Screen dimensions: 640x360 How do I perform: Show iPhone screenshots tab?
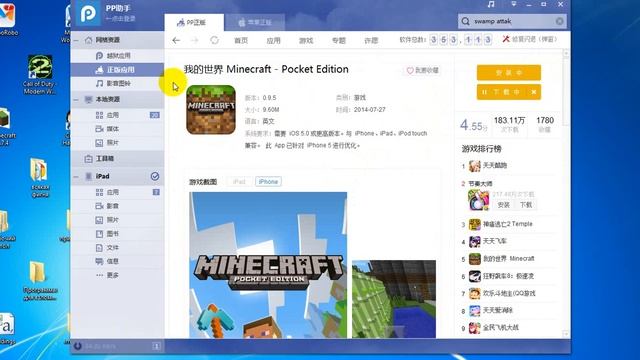(x=268, y=182)
